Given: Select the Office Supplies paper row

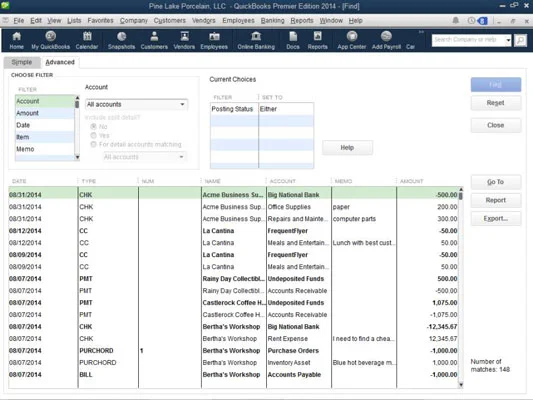Looking at the screenshot, I should tap(234, 207).
